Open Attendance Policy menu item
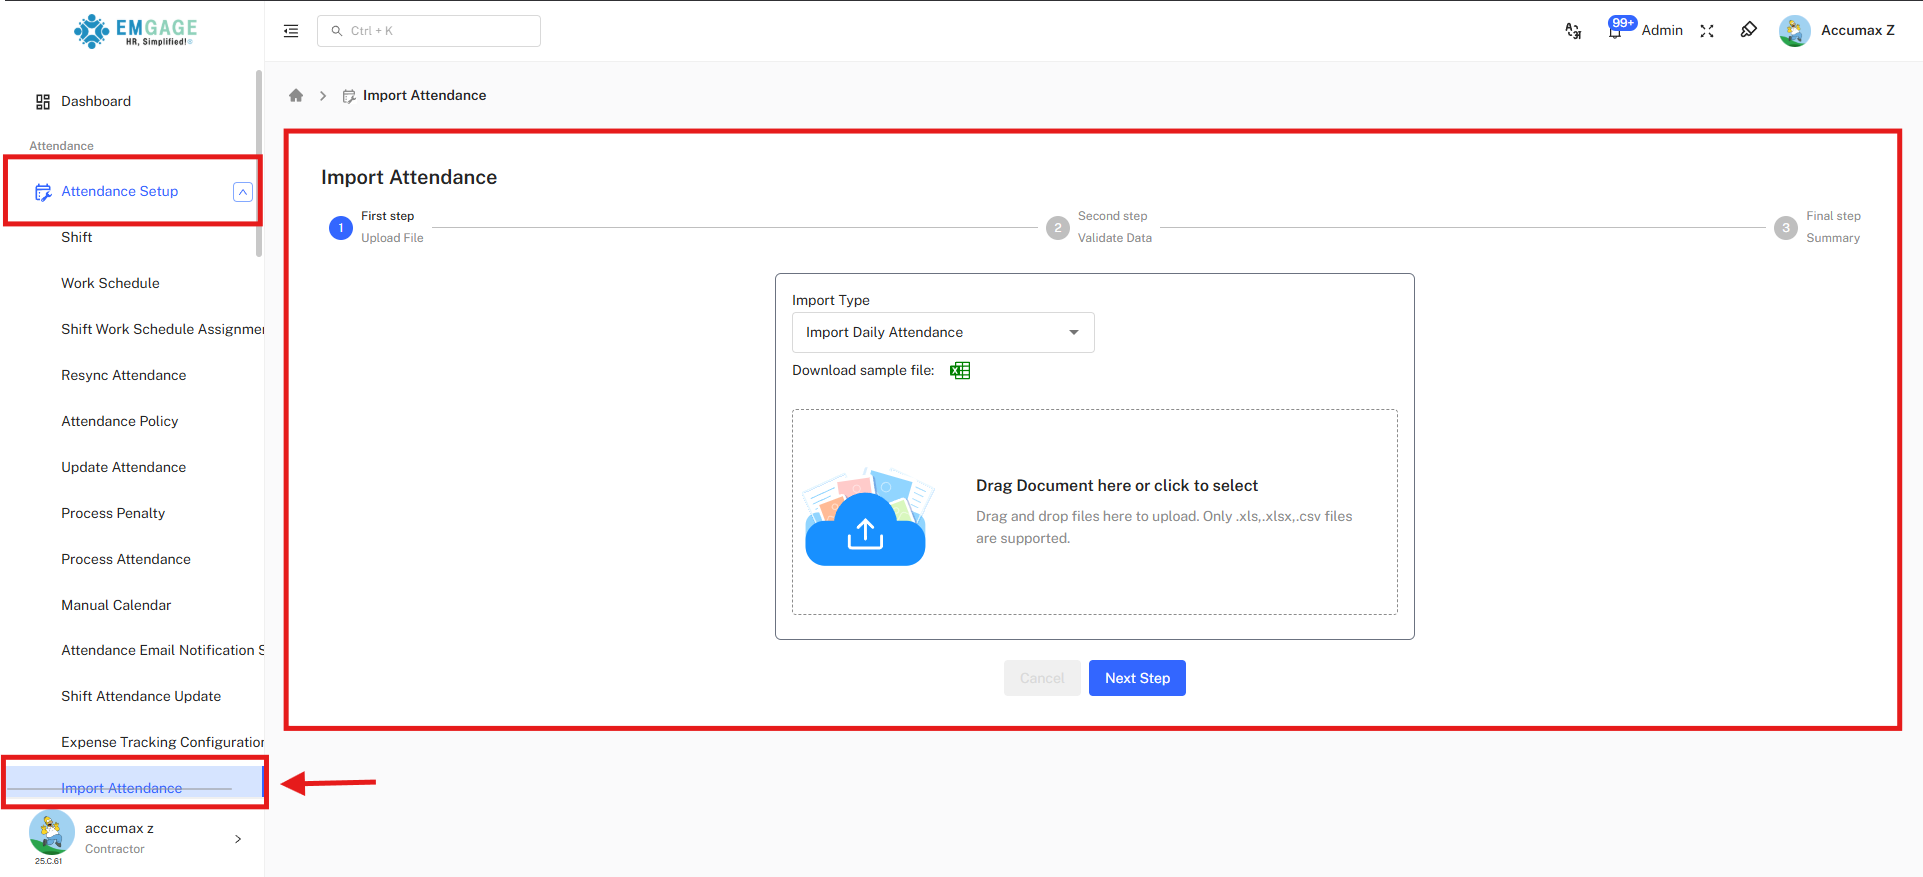The height and width of the screenshot is (877, 1923). (119, 421)
